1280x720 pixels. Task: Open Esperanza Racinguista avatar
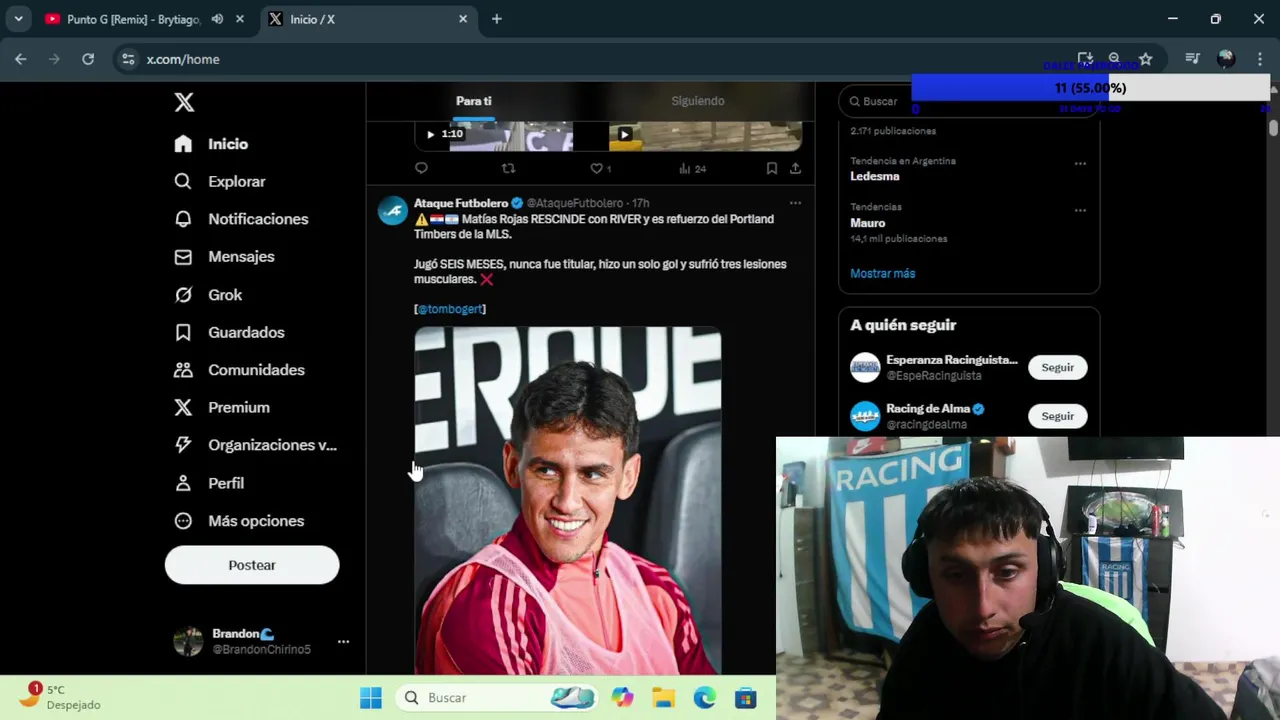[865, 367]
